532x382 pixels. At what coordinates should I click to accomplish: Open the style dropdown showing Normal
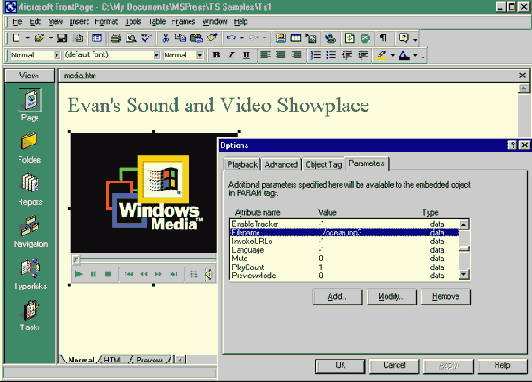point(57,55)
